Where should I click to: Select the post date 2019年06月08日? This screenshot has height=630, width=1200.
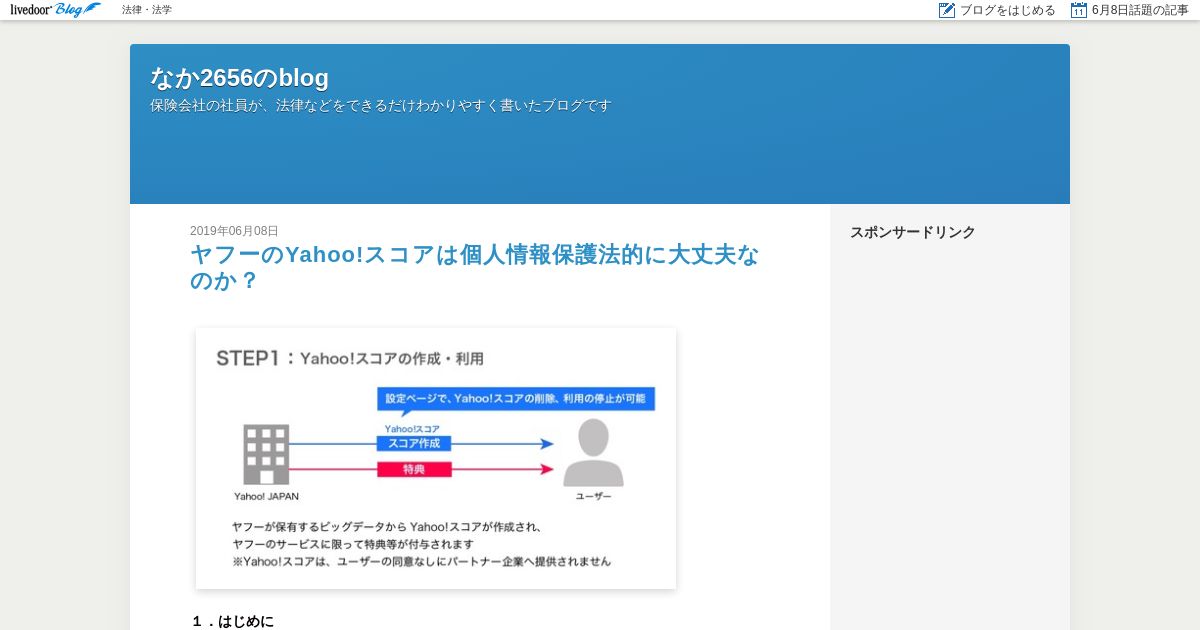coord(234,231)
